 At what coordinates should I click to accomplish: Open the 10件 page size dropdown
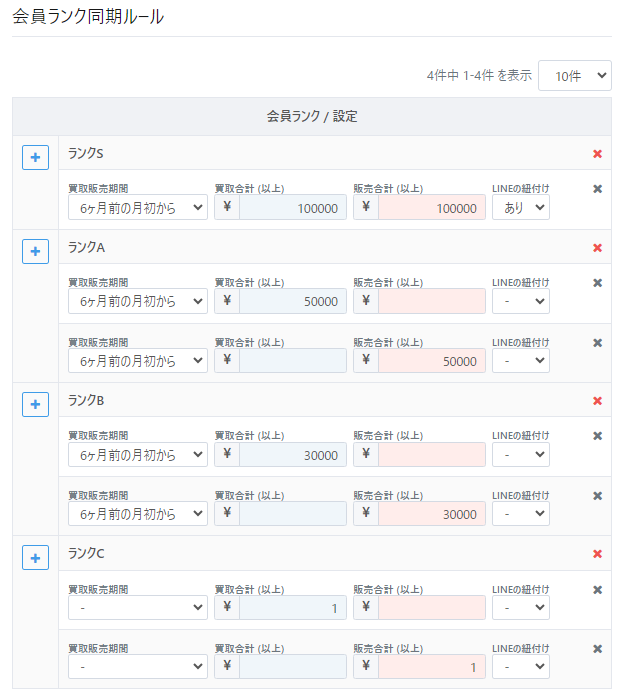click(574, 75)
